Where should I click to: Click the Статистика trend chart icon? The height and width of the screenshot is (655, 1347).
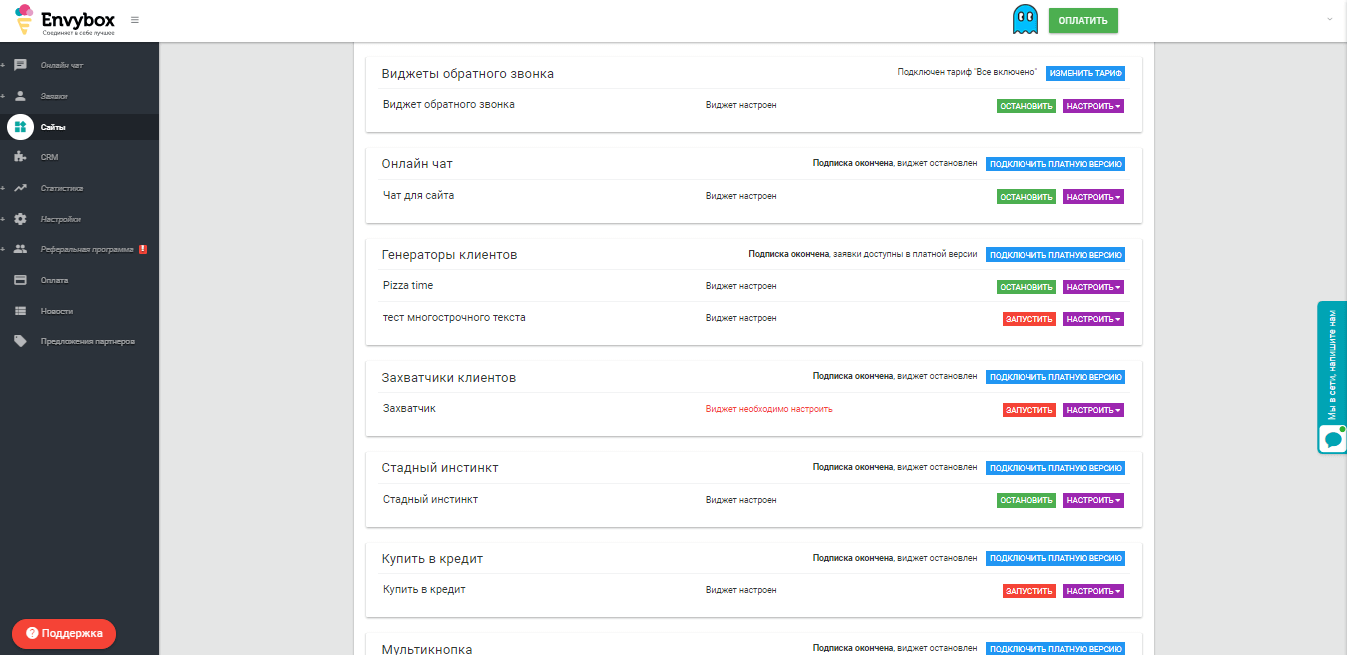point(20,188)
